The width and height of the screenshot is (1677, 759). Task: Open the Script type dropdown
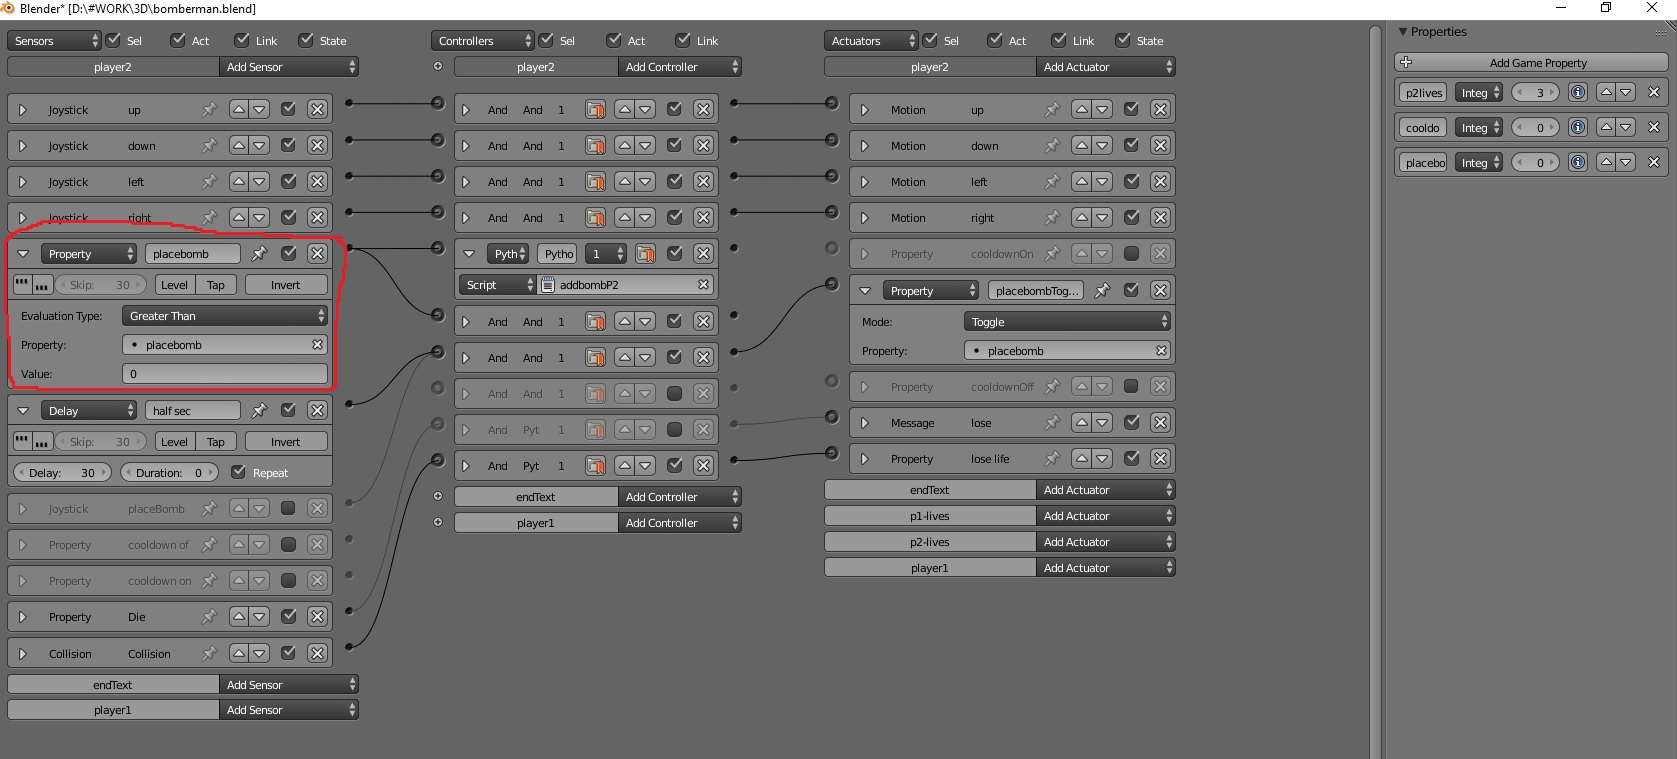coord(499,285)
